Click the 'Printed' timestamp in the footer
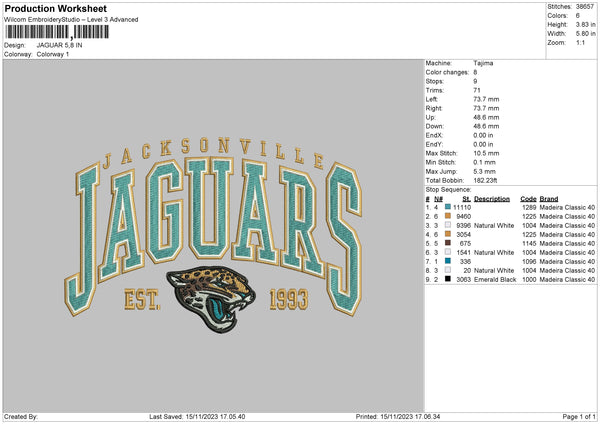600x424 pixels. (398, 416)
